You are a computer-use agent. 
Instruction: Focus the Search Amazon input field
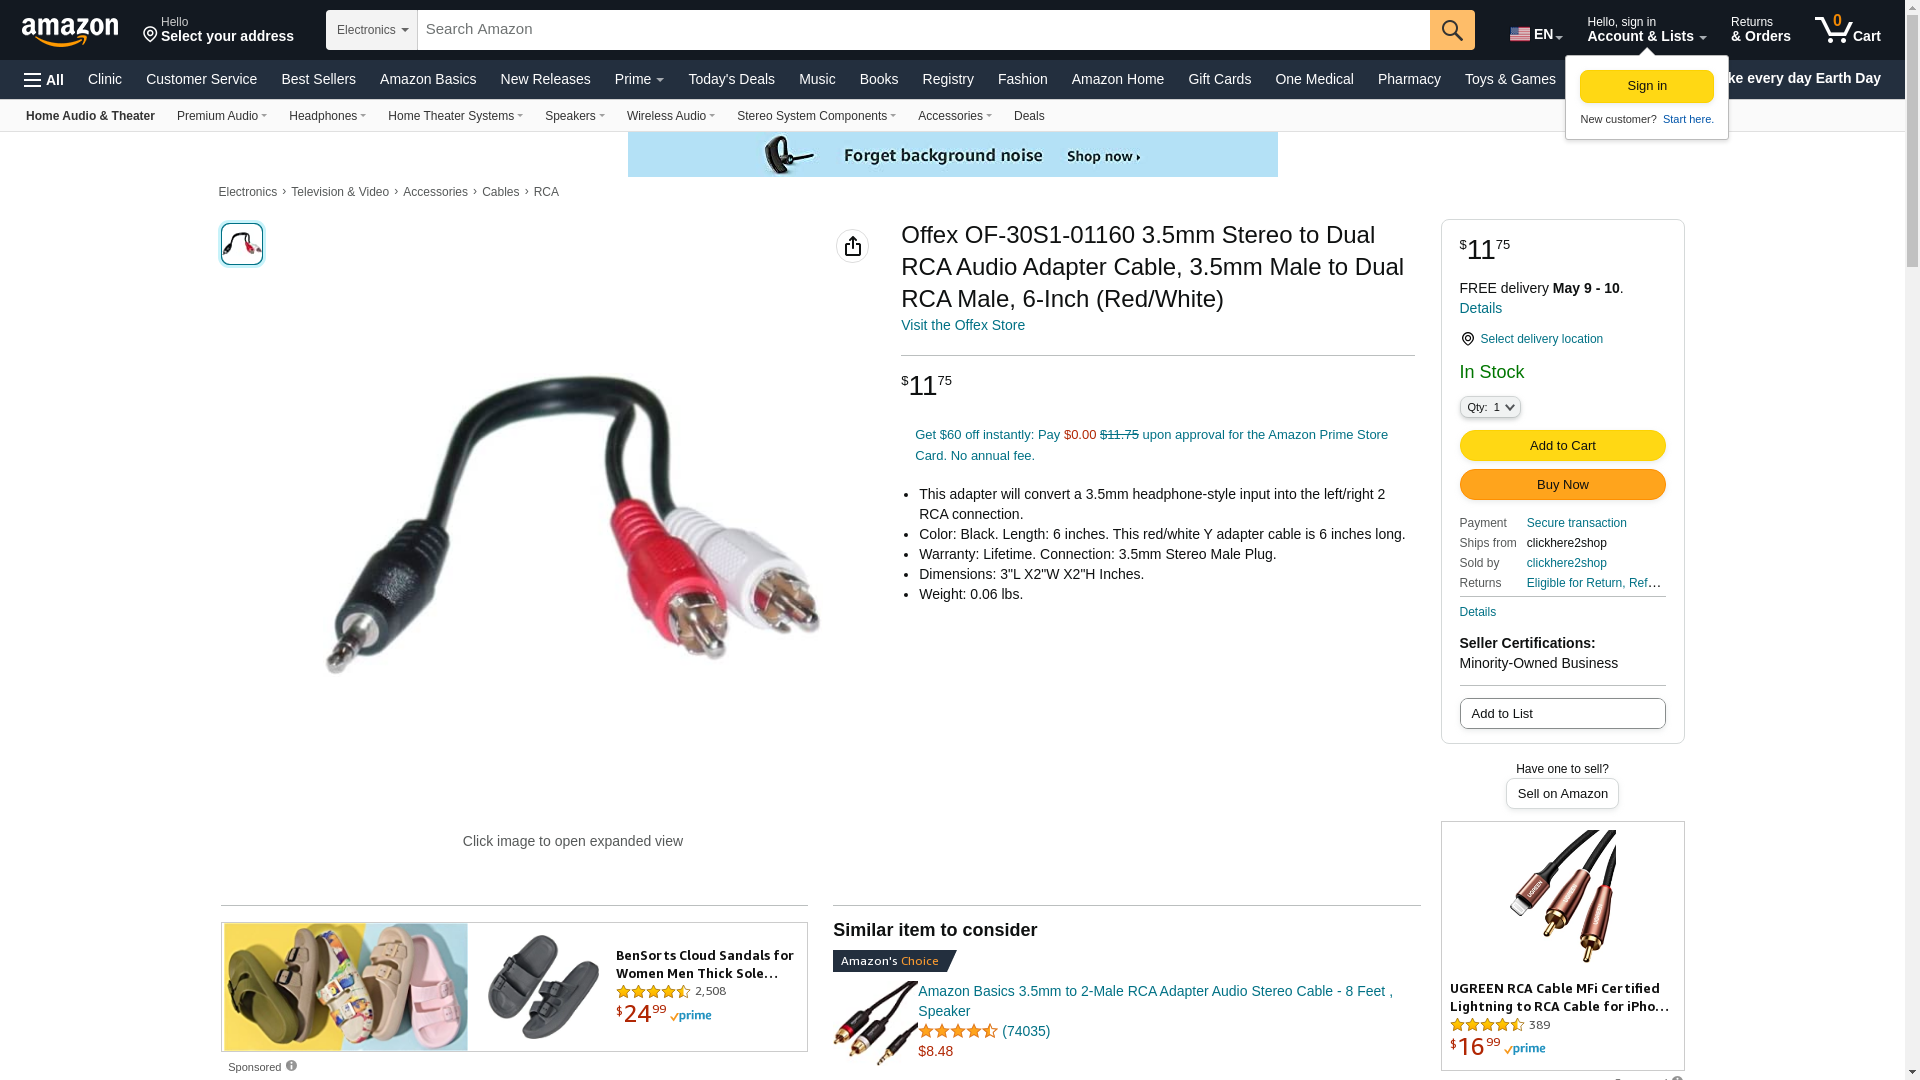click(923, 30)
